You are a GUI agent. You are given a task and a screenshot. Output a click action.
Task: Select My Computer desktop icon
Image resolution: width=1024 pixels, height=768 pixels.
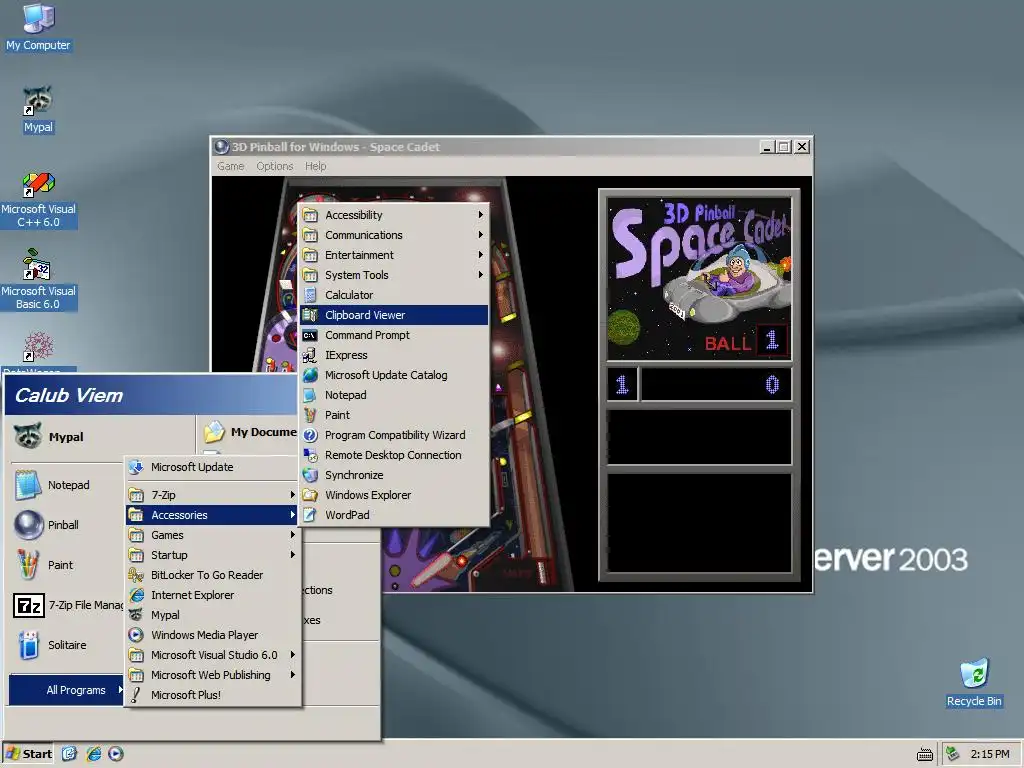click(x=38, y=27)
